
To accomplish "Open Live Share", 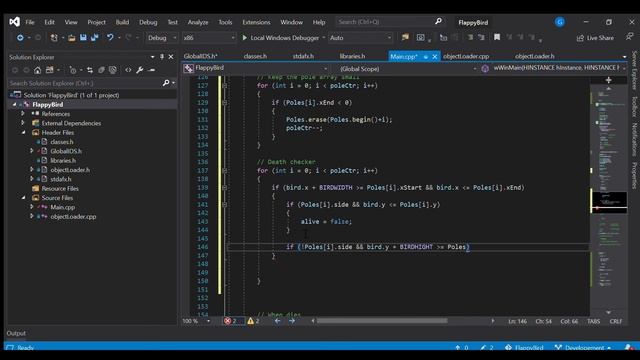I will [596, 38].
